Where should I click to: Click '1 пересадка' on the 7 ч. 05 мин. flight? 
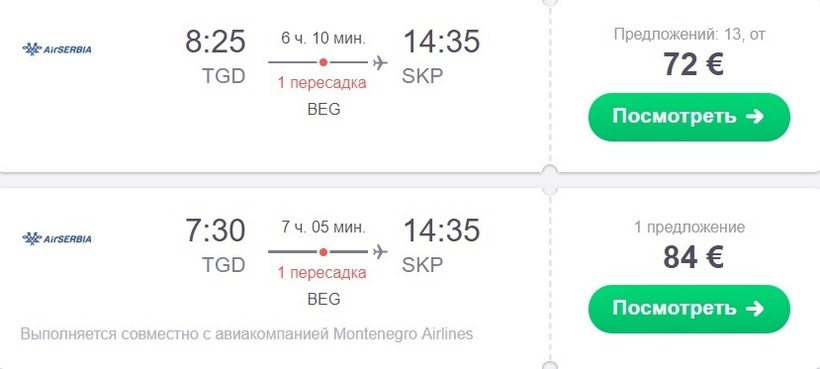click(x=322, y=272)
